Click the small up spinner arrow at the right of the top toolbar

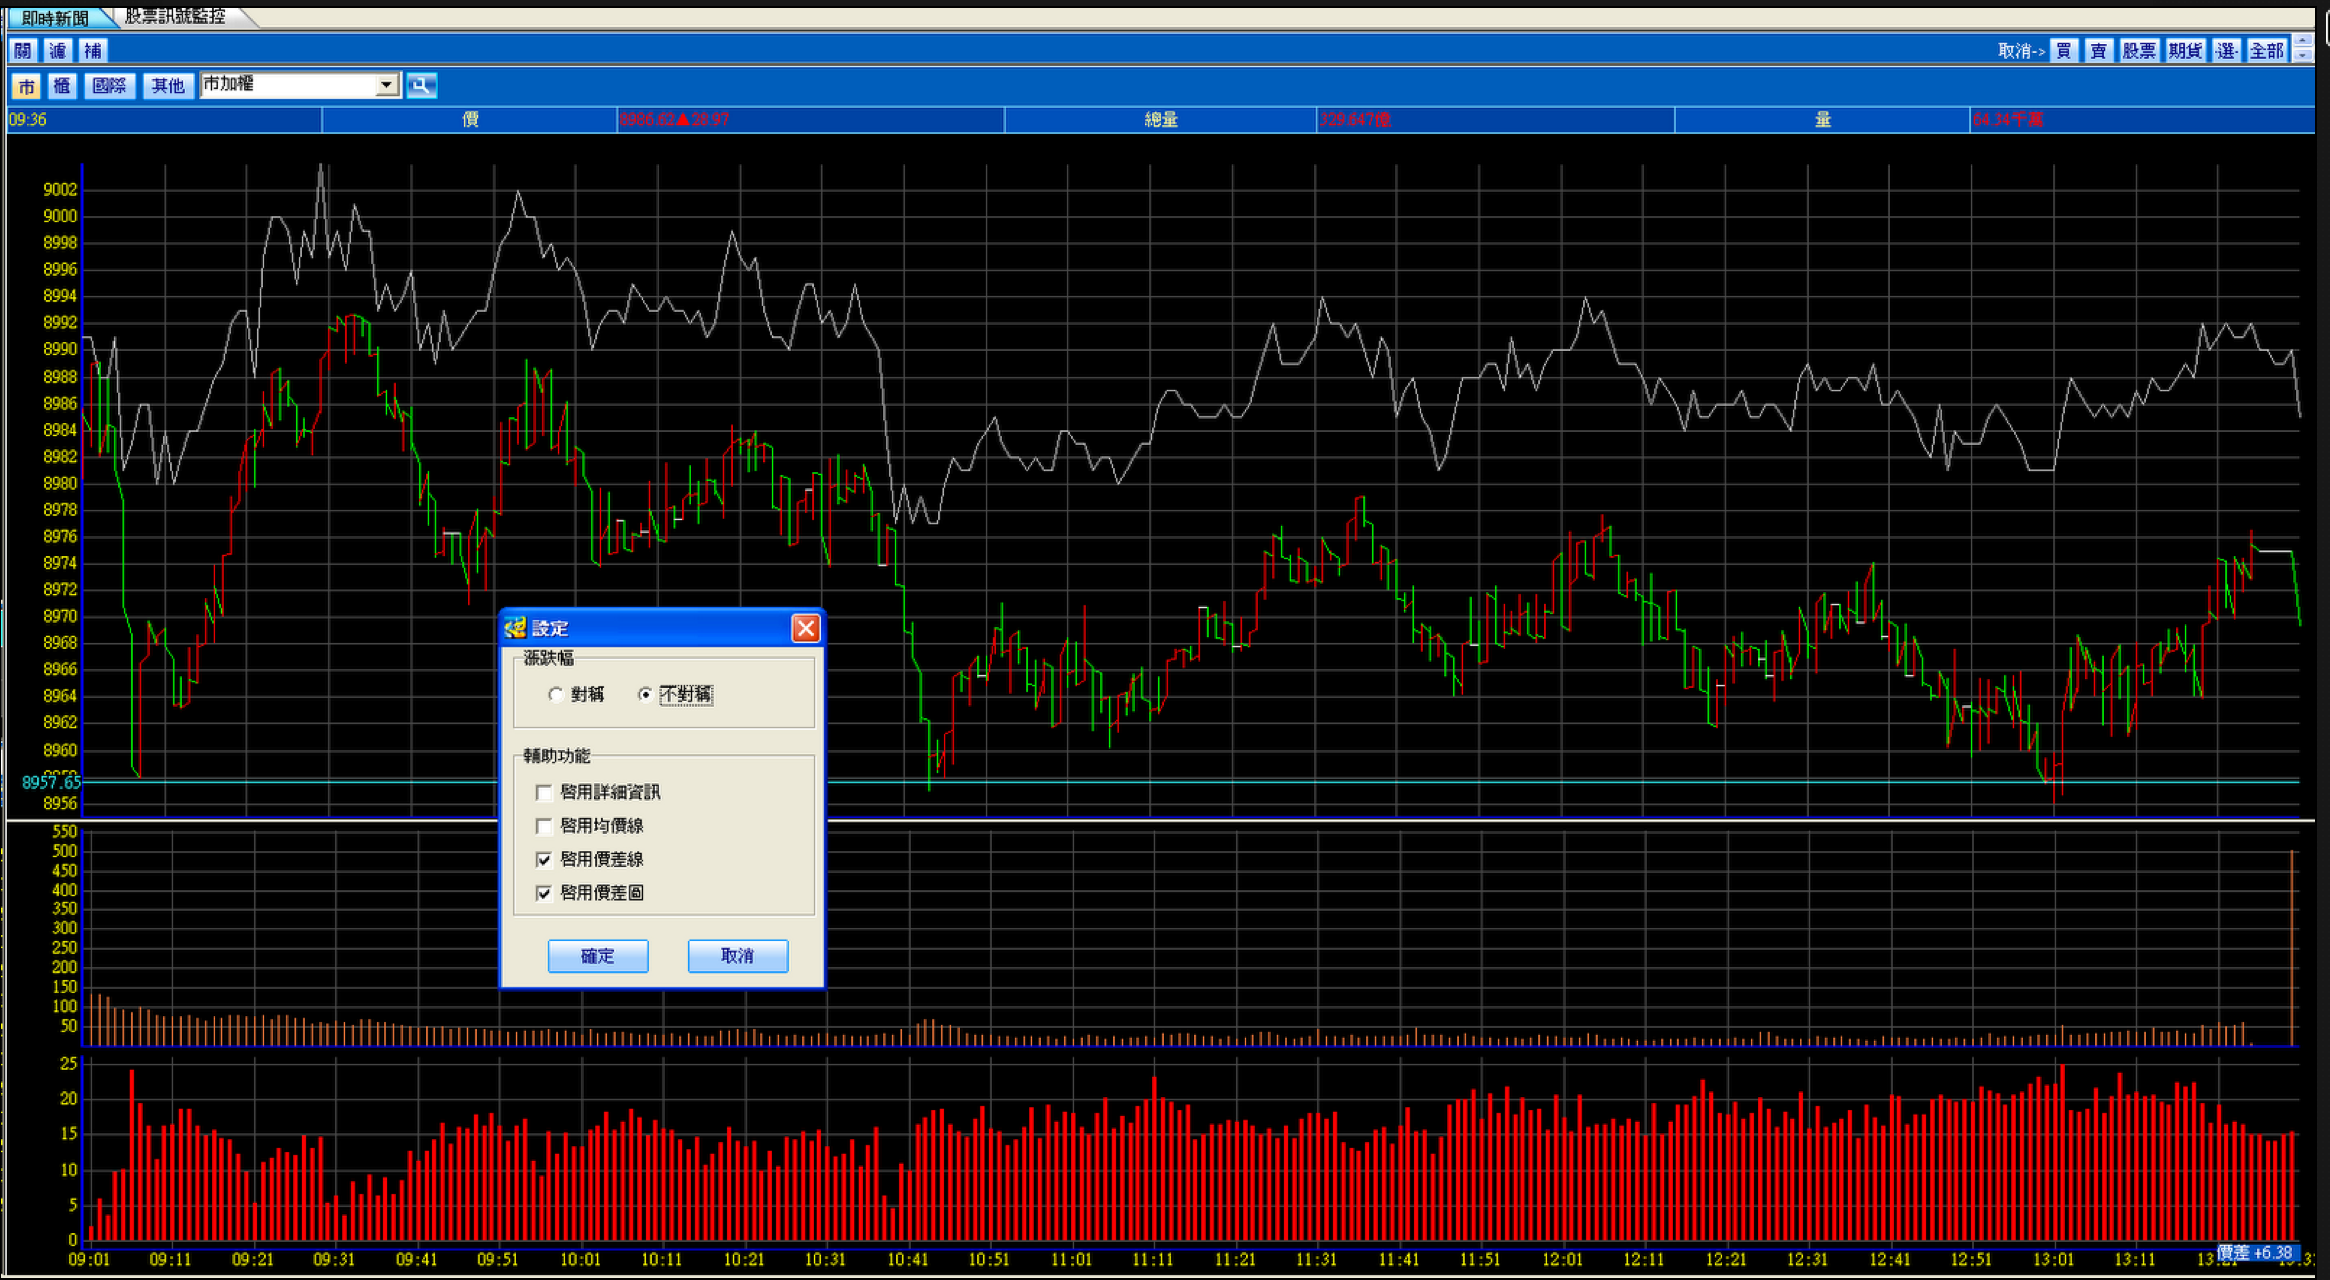pyautogui.click(x=2302, y=42)
